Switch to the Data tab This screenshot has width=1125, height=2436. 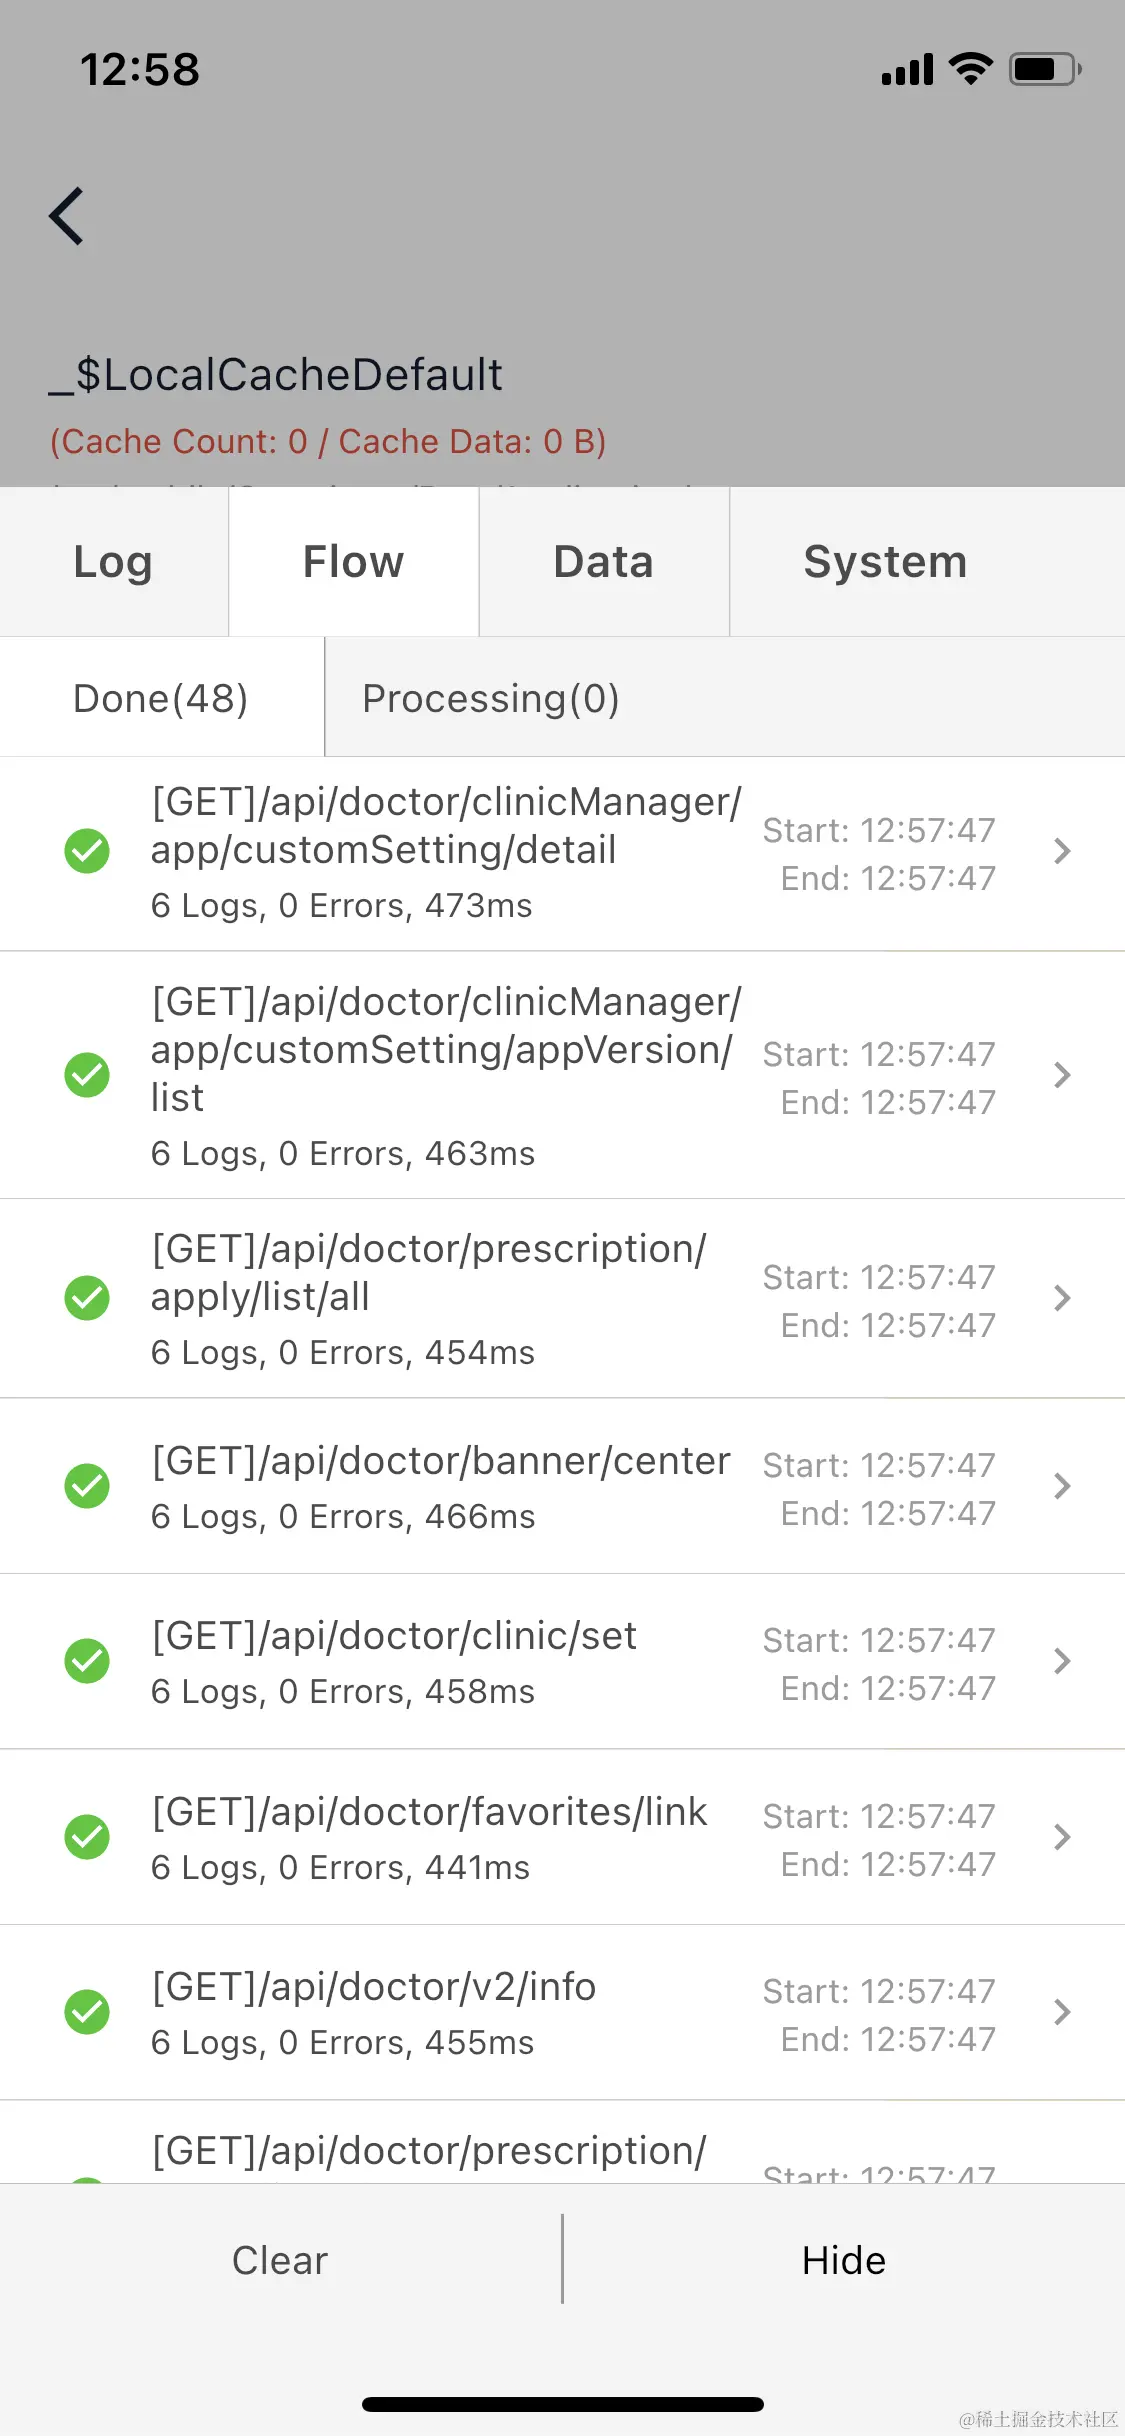(604, 562)
